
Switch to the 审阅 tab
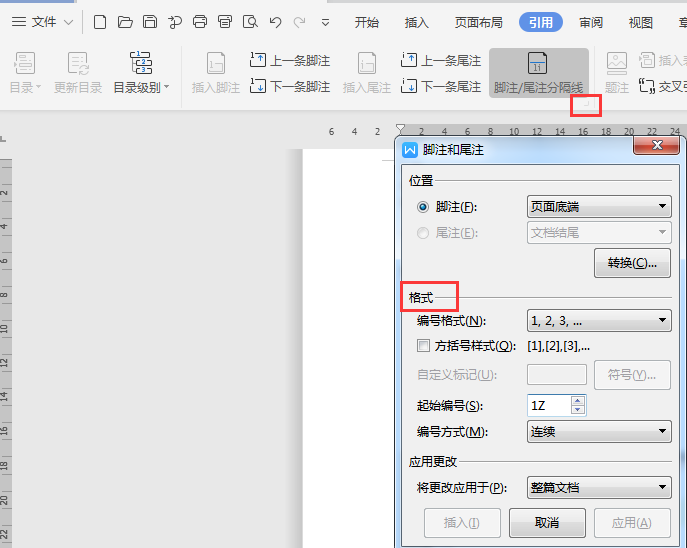pos(591,22)
